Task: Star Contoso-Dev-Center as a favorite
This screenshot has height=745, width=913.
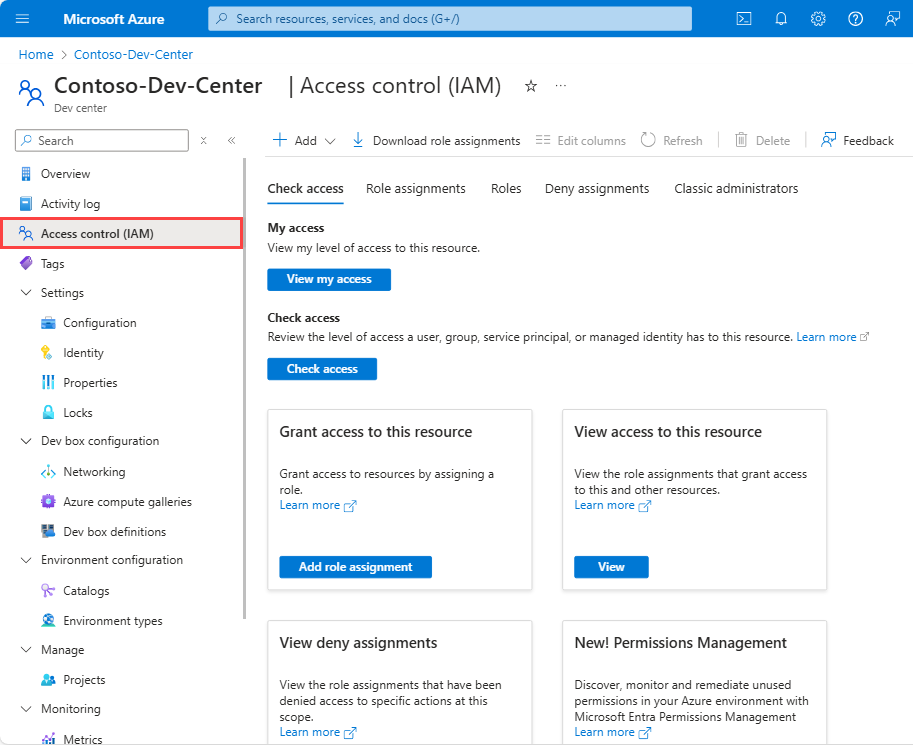Action: pos(530,86)
